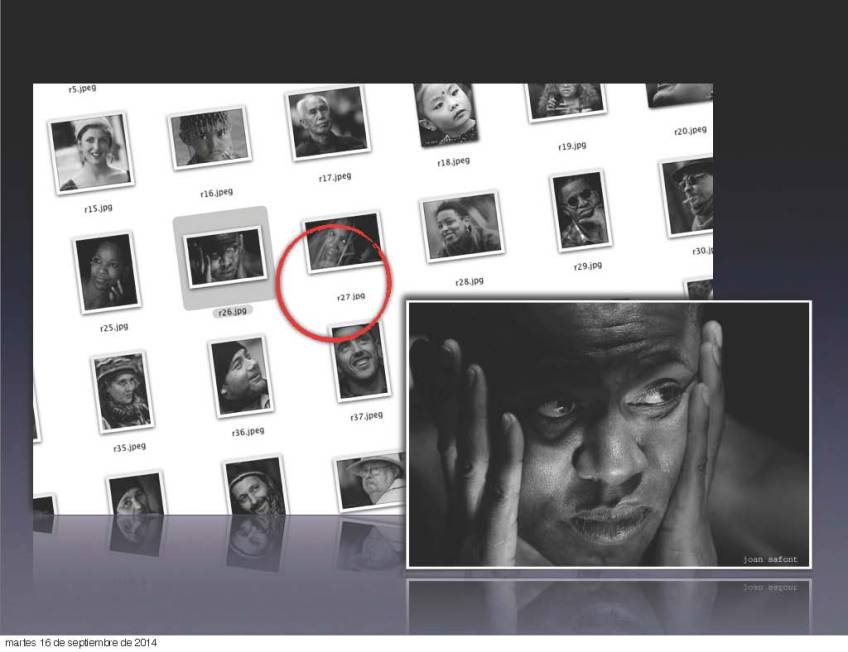The height and width of the screenshot is (652, 848).
Task: Click the r17.jpeg portrait thumbnail
Action: pyautogui.click(x=328, y=123)
